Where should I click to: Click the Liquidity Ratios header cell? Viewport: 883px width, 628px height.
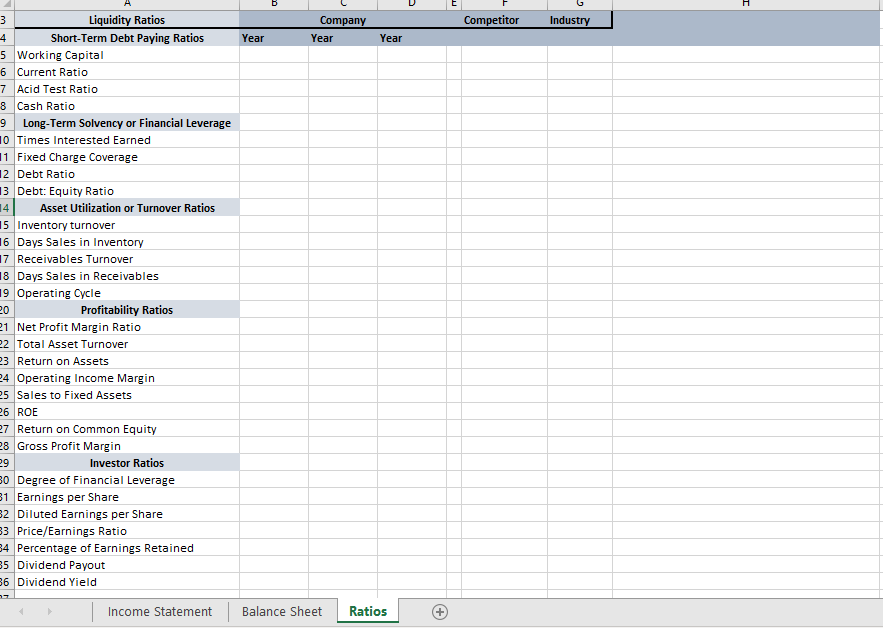126,19
